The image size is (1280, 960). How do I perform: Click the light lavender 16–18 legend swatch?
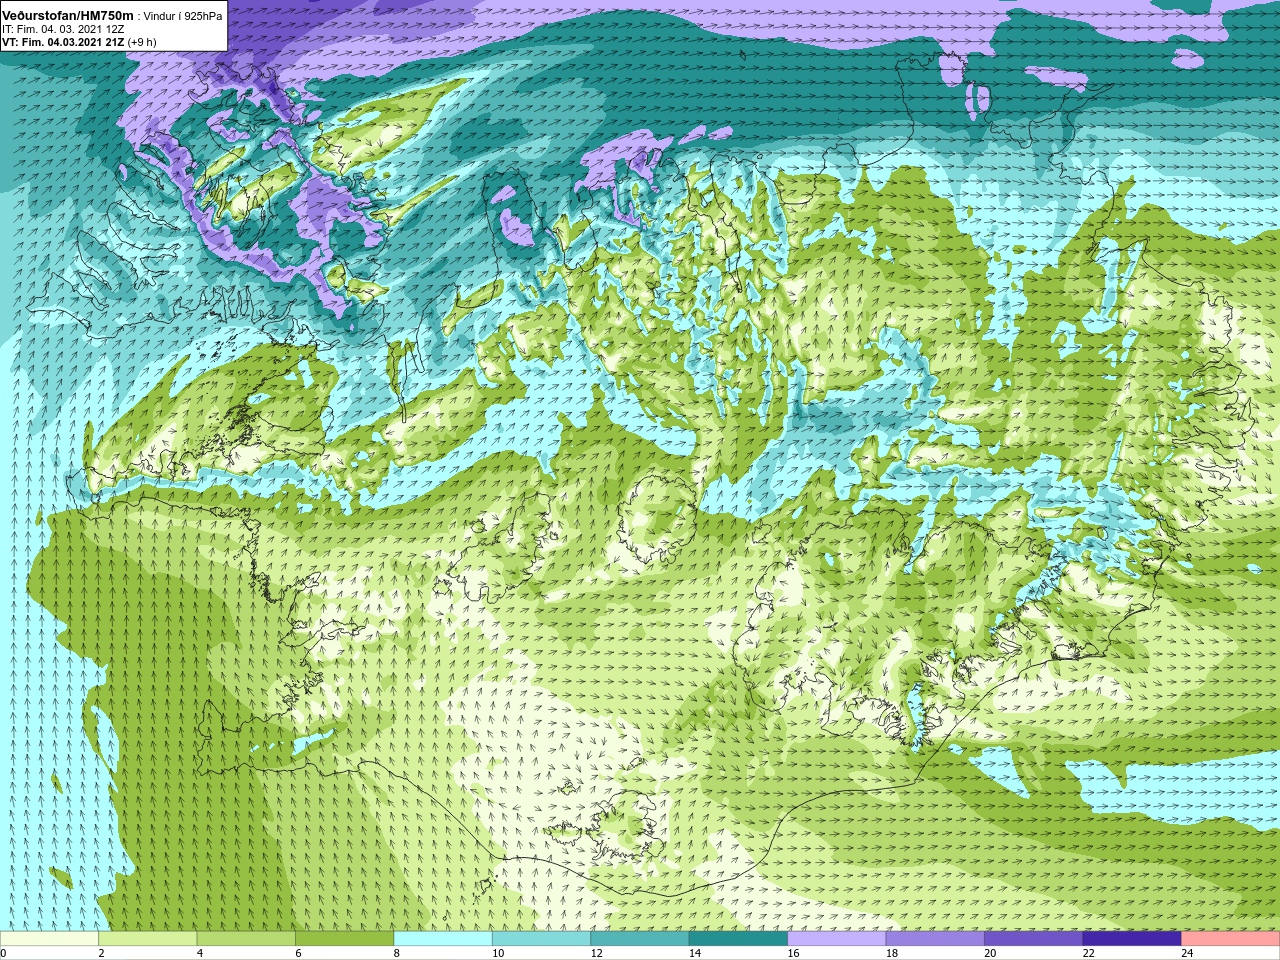click(837, 939)
